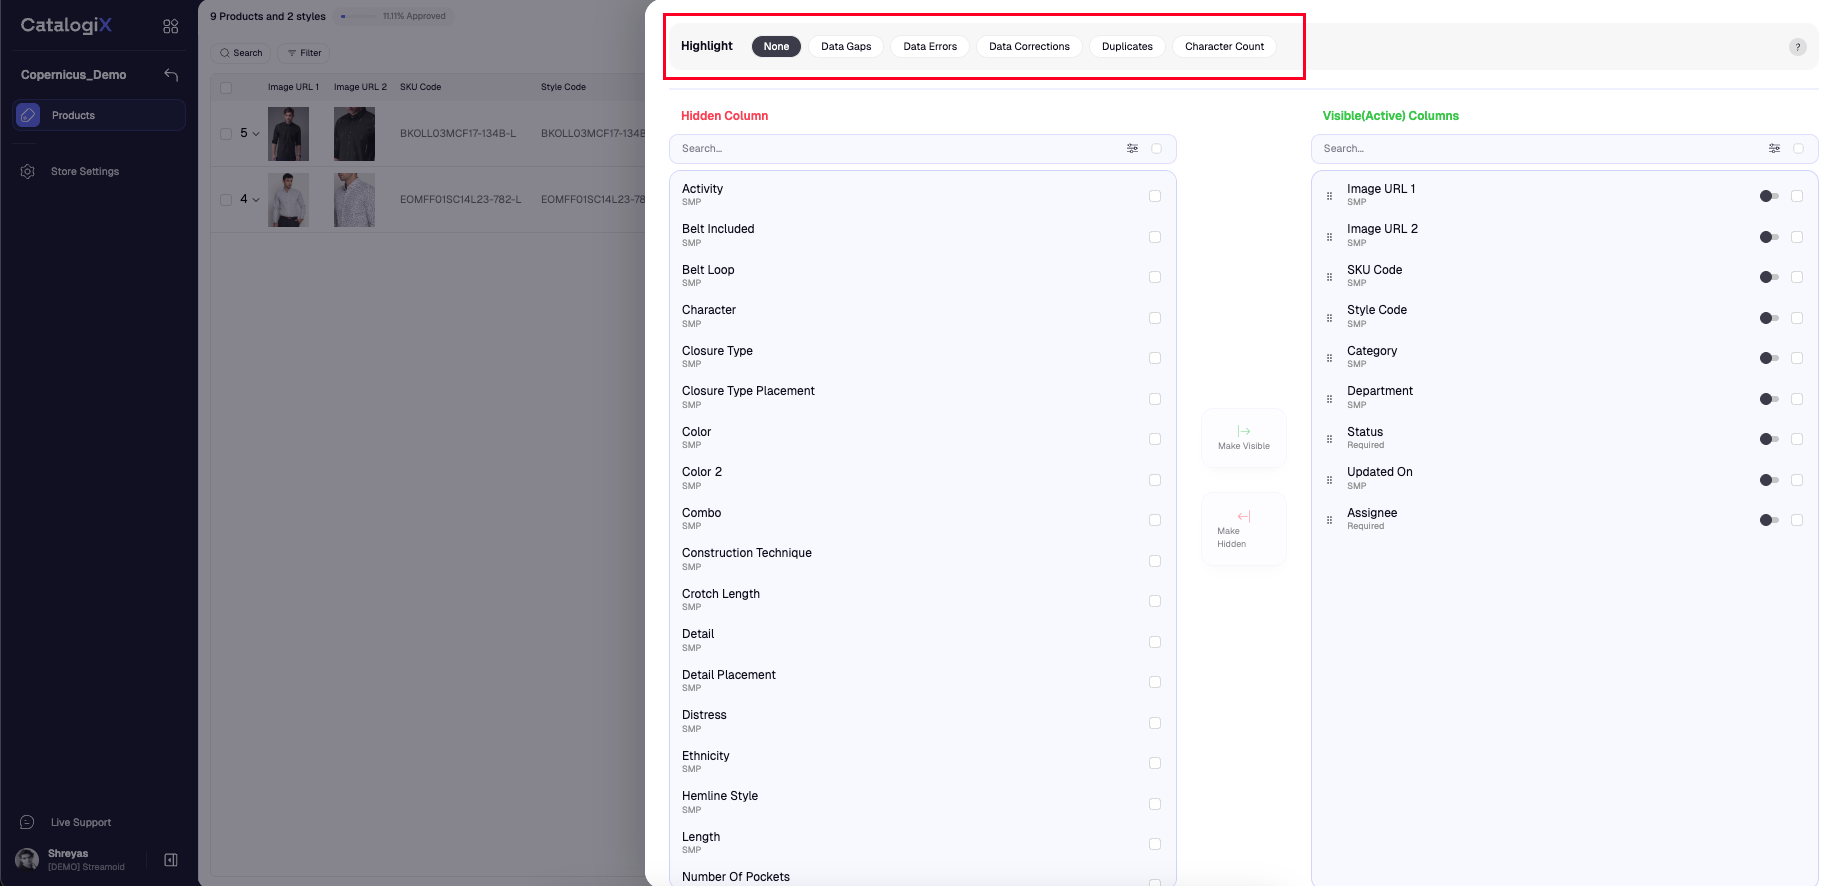The height and width of the screenshot is (886, 1837).
Task: Click the back arrow next to Copernicus_Demo
Action: 171,75
